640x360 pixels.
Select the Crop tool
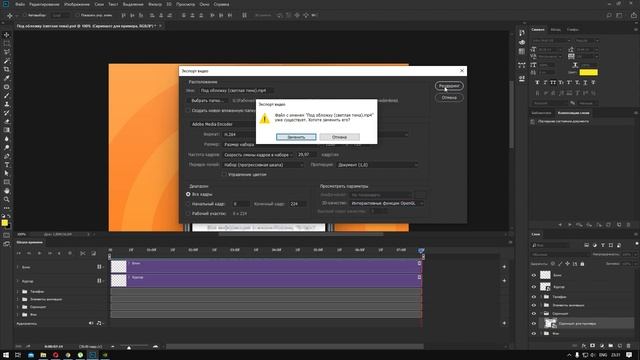point(7,69)
